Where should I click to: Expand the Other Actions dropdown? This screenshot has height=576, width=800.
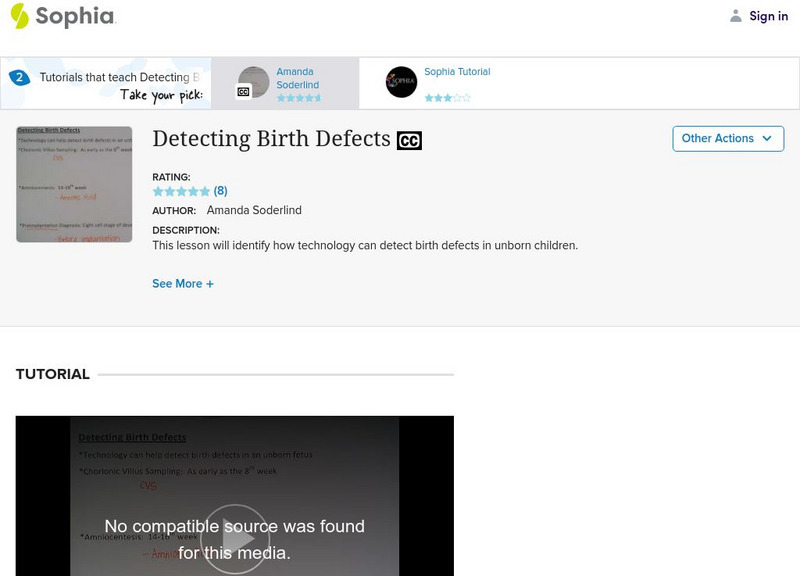tap(728, 139)
